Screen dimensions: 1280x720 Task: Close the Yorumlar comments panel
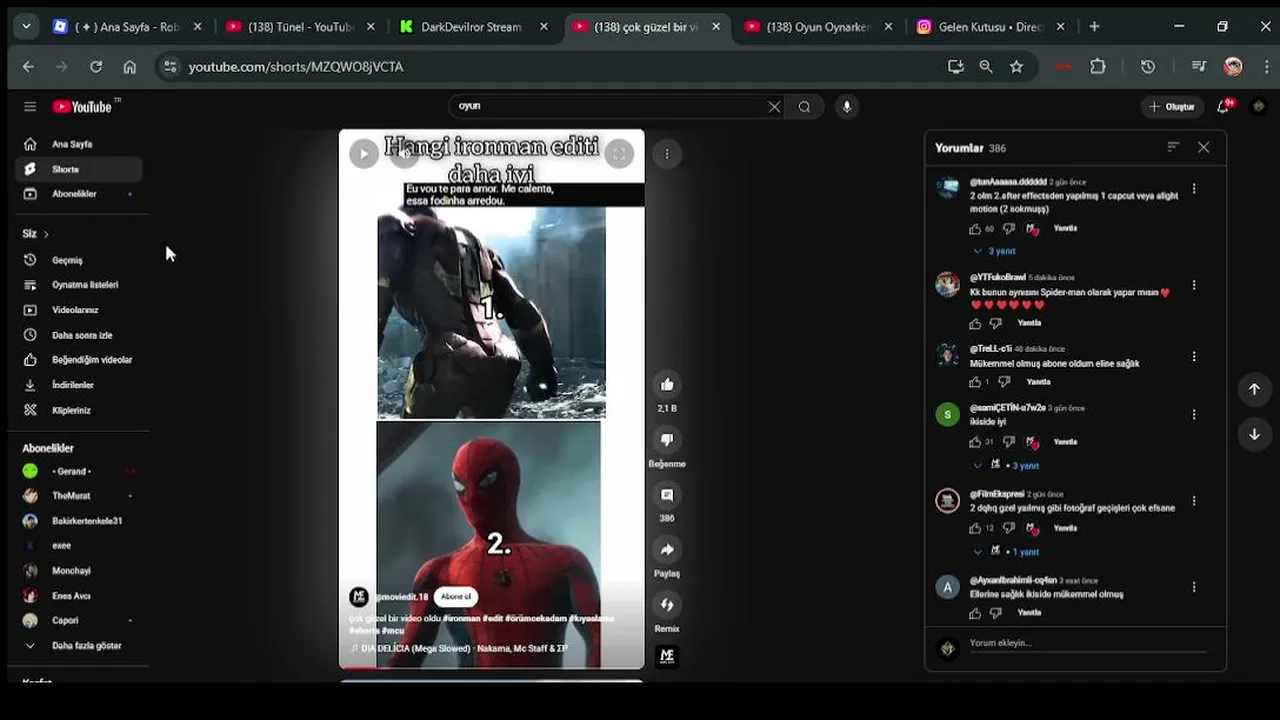point(1204,147)
